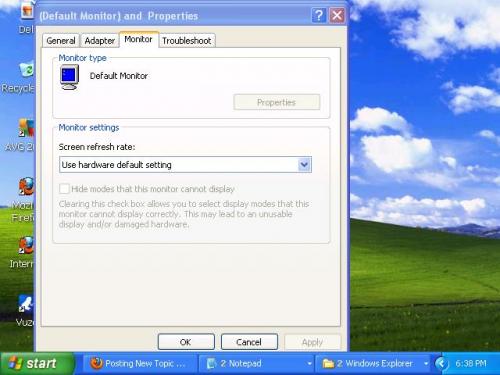
Task: Expand the Windows Explorer taskbar group arrow
Action: (x=426, y=363)
